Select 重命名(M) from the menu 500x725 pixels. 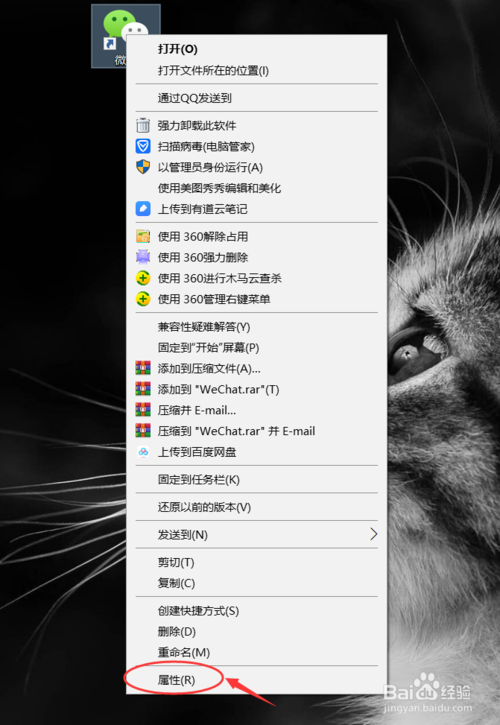pyautogui.click(x=256, y=652)
